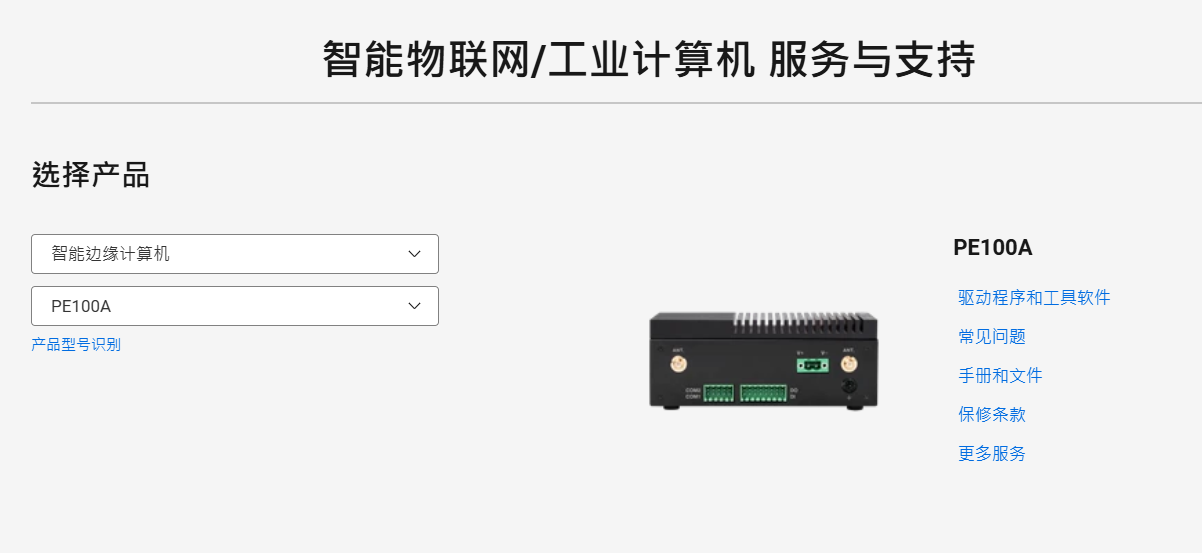Screen dimensions: 1202x553
Task: View the 保修条款 link
Action: coord(992,415)
